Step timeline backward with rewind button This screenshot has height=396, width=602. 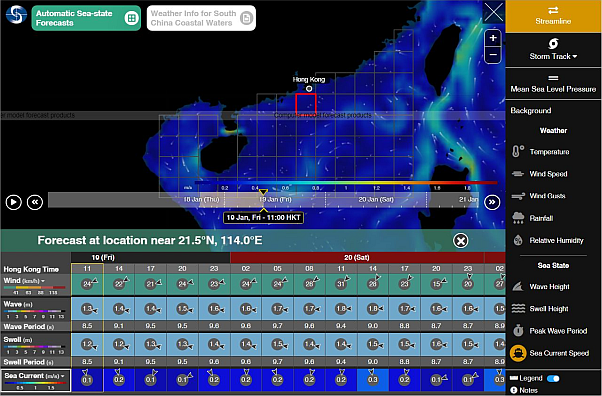[35, 202]
